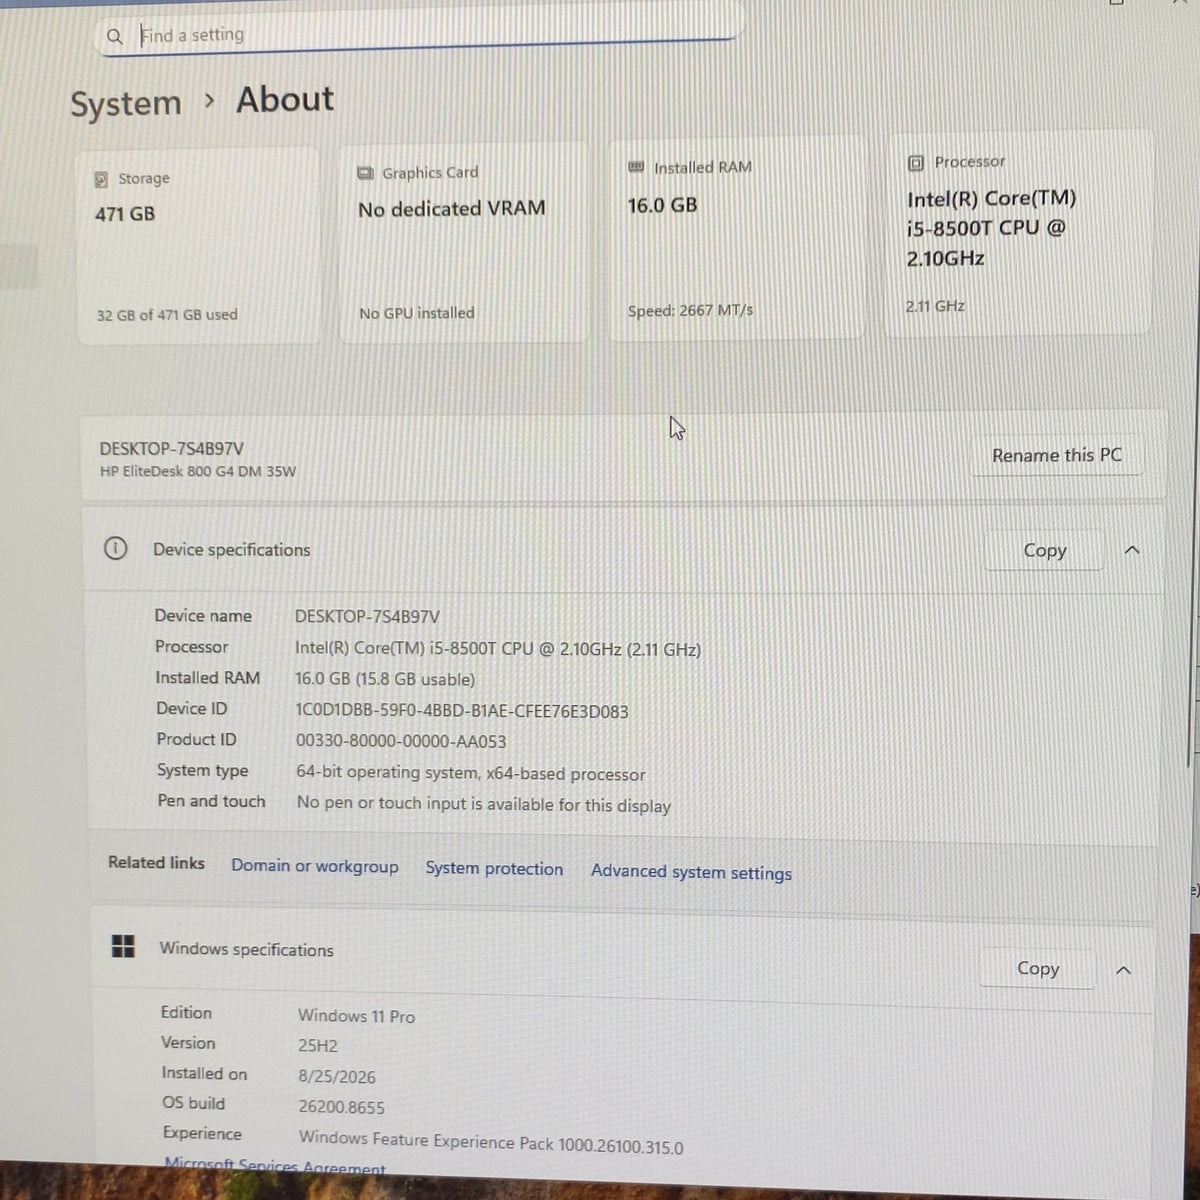Click the Graphics Card icon
The width and height of the screenshot is (1200, 1200).
366,173
